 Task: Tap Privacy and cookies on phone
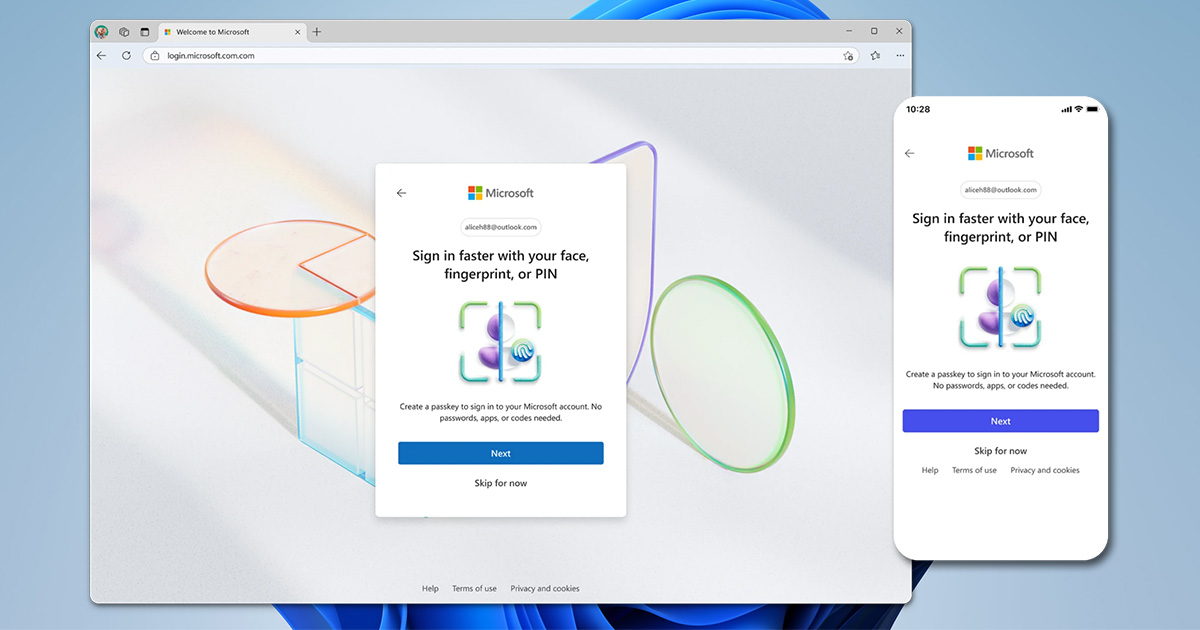point(1045,470)
